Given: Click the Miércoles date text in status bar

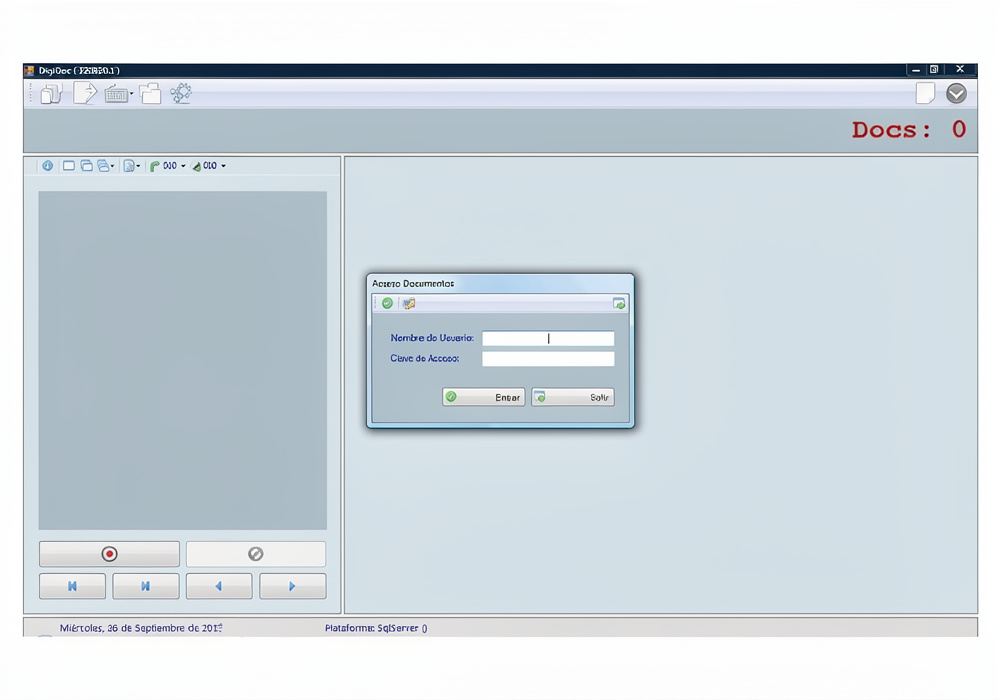Looking at the screenshot, I should tap(141, 628).
